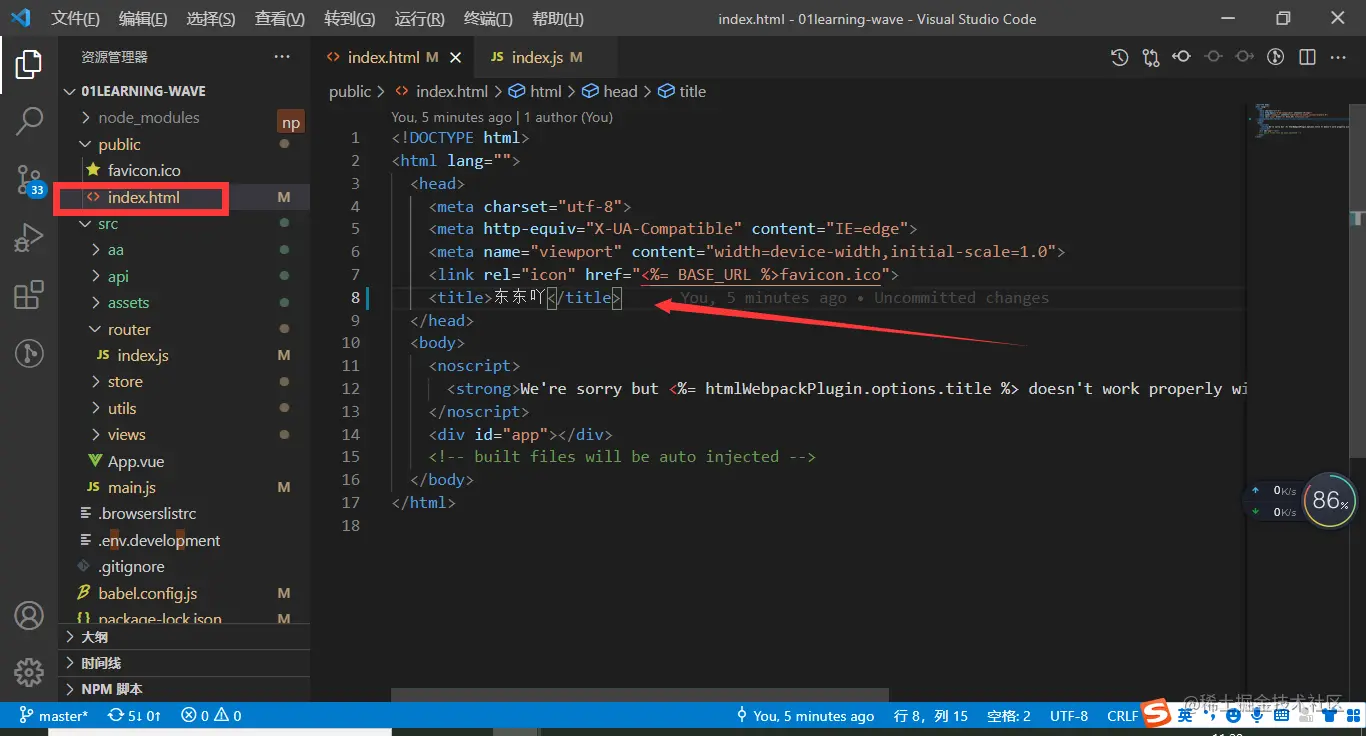Open babel.config.js file
This screenshot has height=736, width=1366.
184,594
